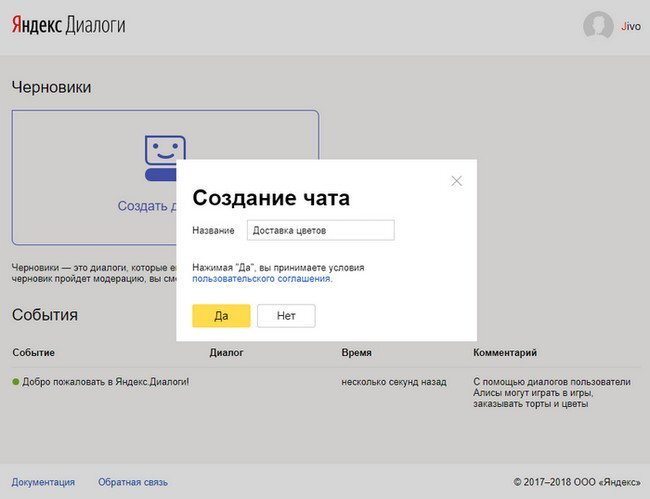
Task: Click the comment about Алисы могут играть
Action: pyautogui.click(x=552, y=392)
